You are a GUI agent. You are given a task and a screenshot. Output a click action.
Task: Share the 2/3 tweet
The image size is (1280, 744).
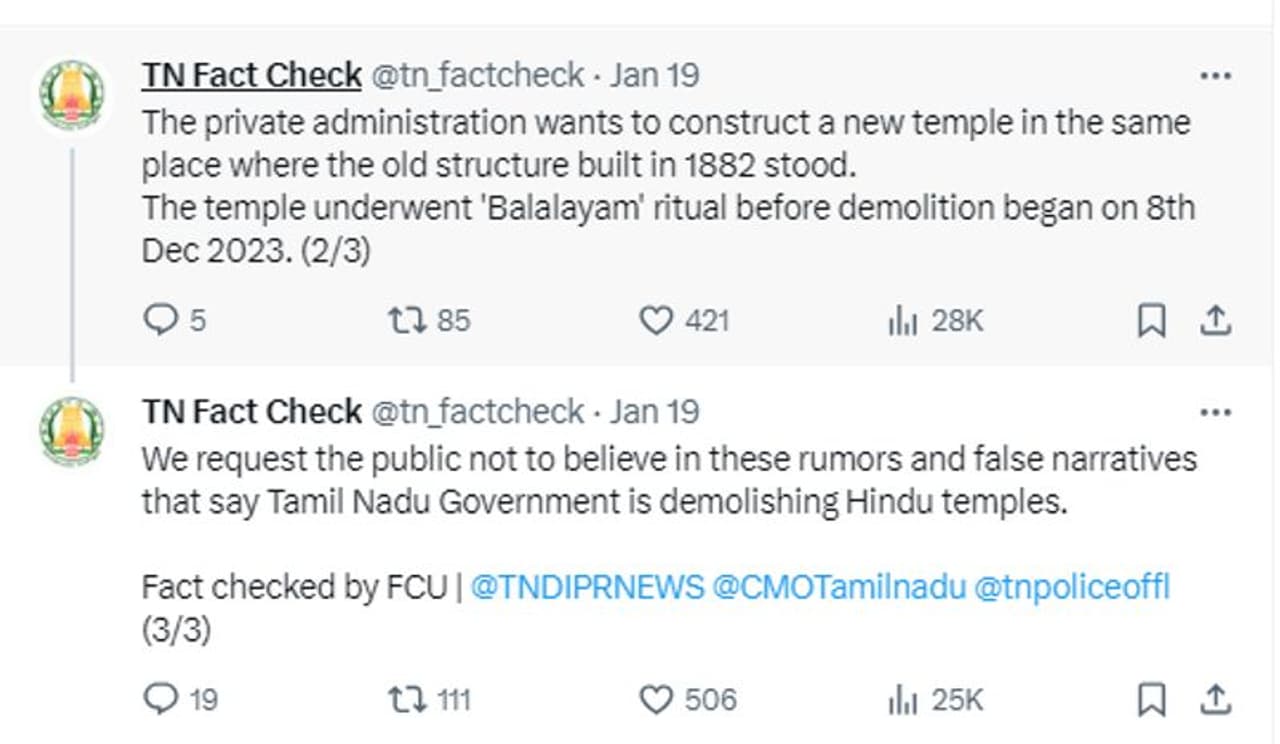(x=1214, y=320)
